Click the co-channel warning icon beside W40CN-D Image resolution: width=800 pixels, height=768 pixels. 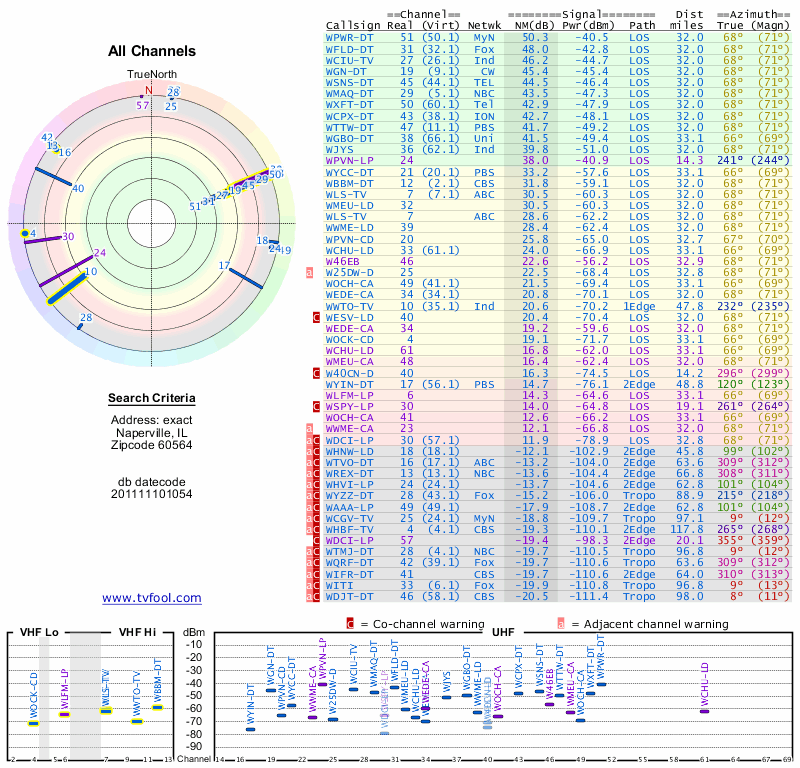[x=316, y=373]
